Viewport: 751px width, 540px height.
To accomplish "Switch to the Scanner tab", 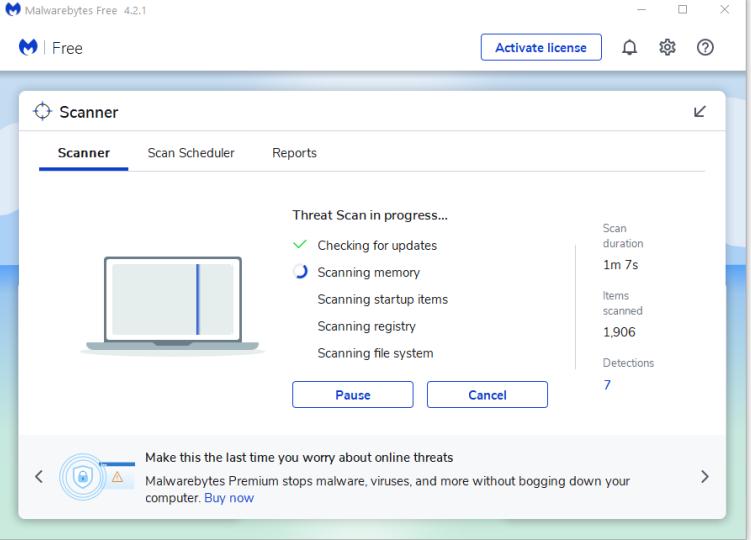I will tap(84, 153).
